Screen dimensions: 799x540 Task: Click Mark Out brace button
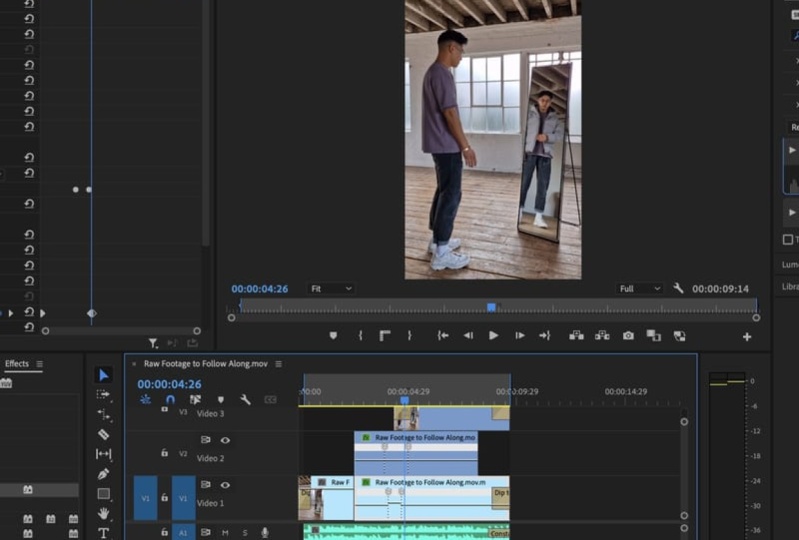coord(409,336)
